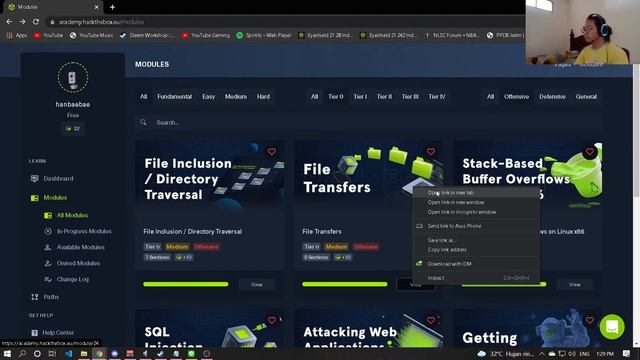Favorite the Attacking Web Applications heart icon
The image size is (640, 360).
point(431,320)
